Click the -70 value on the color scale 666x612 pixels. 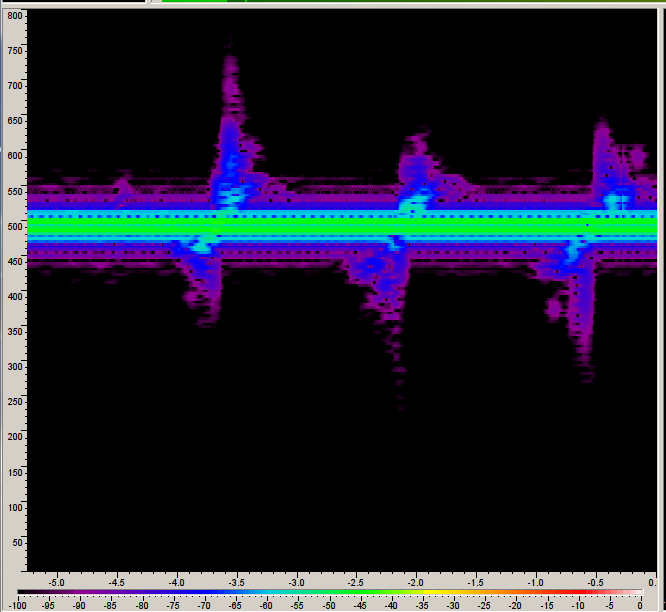click(204, 606)
